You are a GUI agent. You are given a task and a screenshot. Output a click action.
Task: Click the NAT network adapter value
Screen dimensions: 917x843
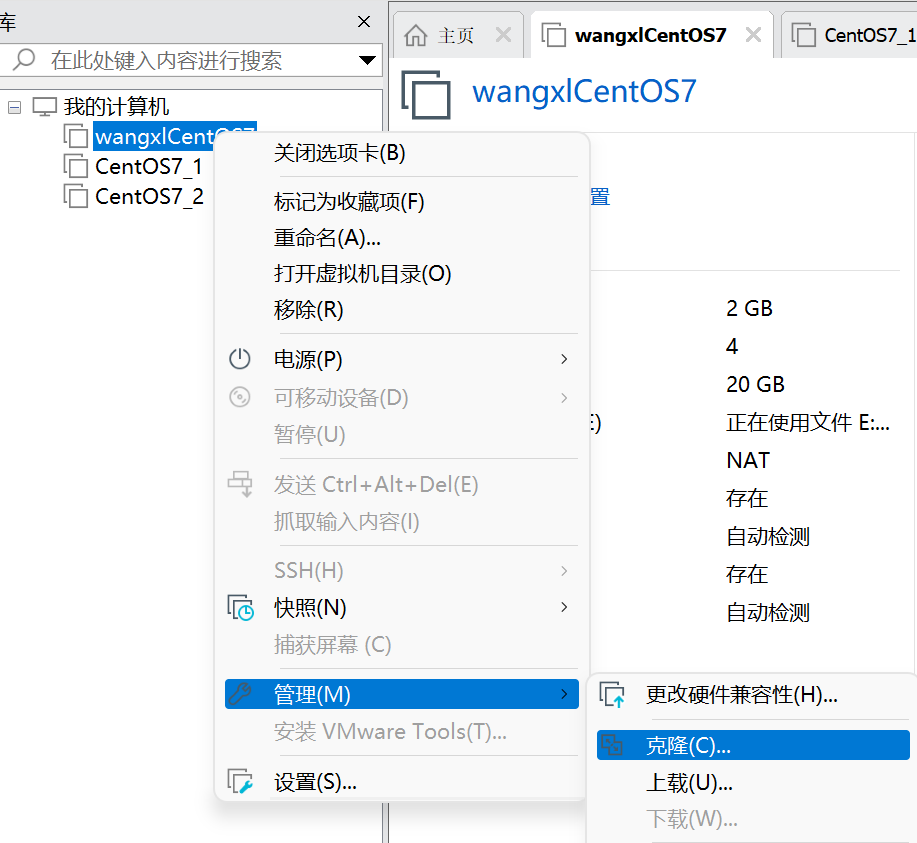point(748,460)
